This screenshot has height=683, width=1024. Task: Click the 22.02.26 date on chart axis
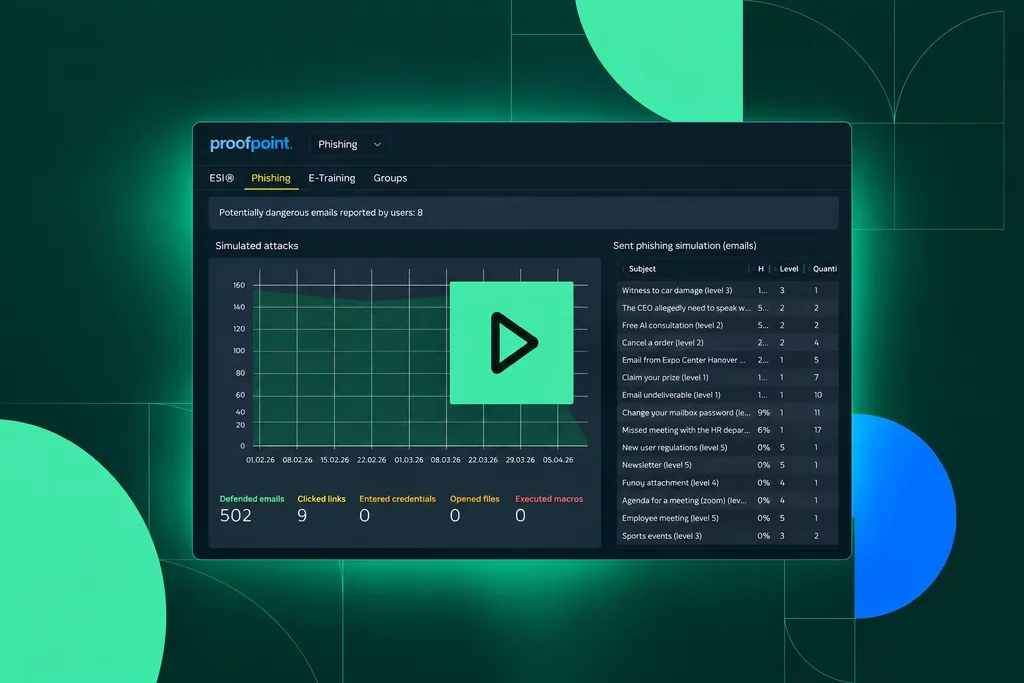[x=371, y=460]
